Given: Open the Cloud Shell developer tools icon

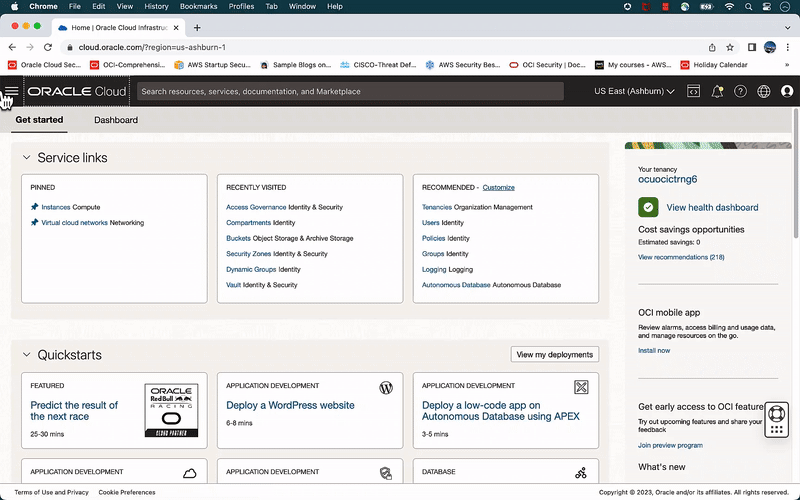Looking at the screenshot, I should pos(693,91).
